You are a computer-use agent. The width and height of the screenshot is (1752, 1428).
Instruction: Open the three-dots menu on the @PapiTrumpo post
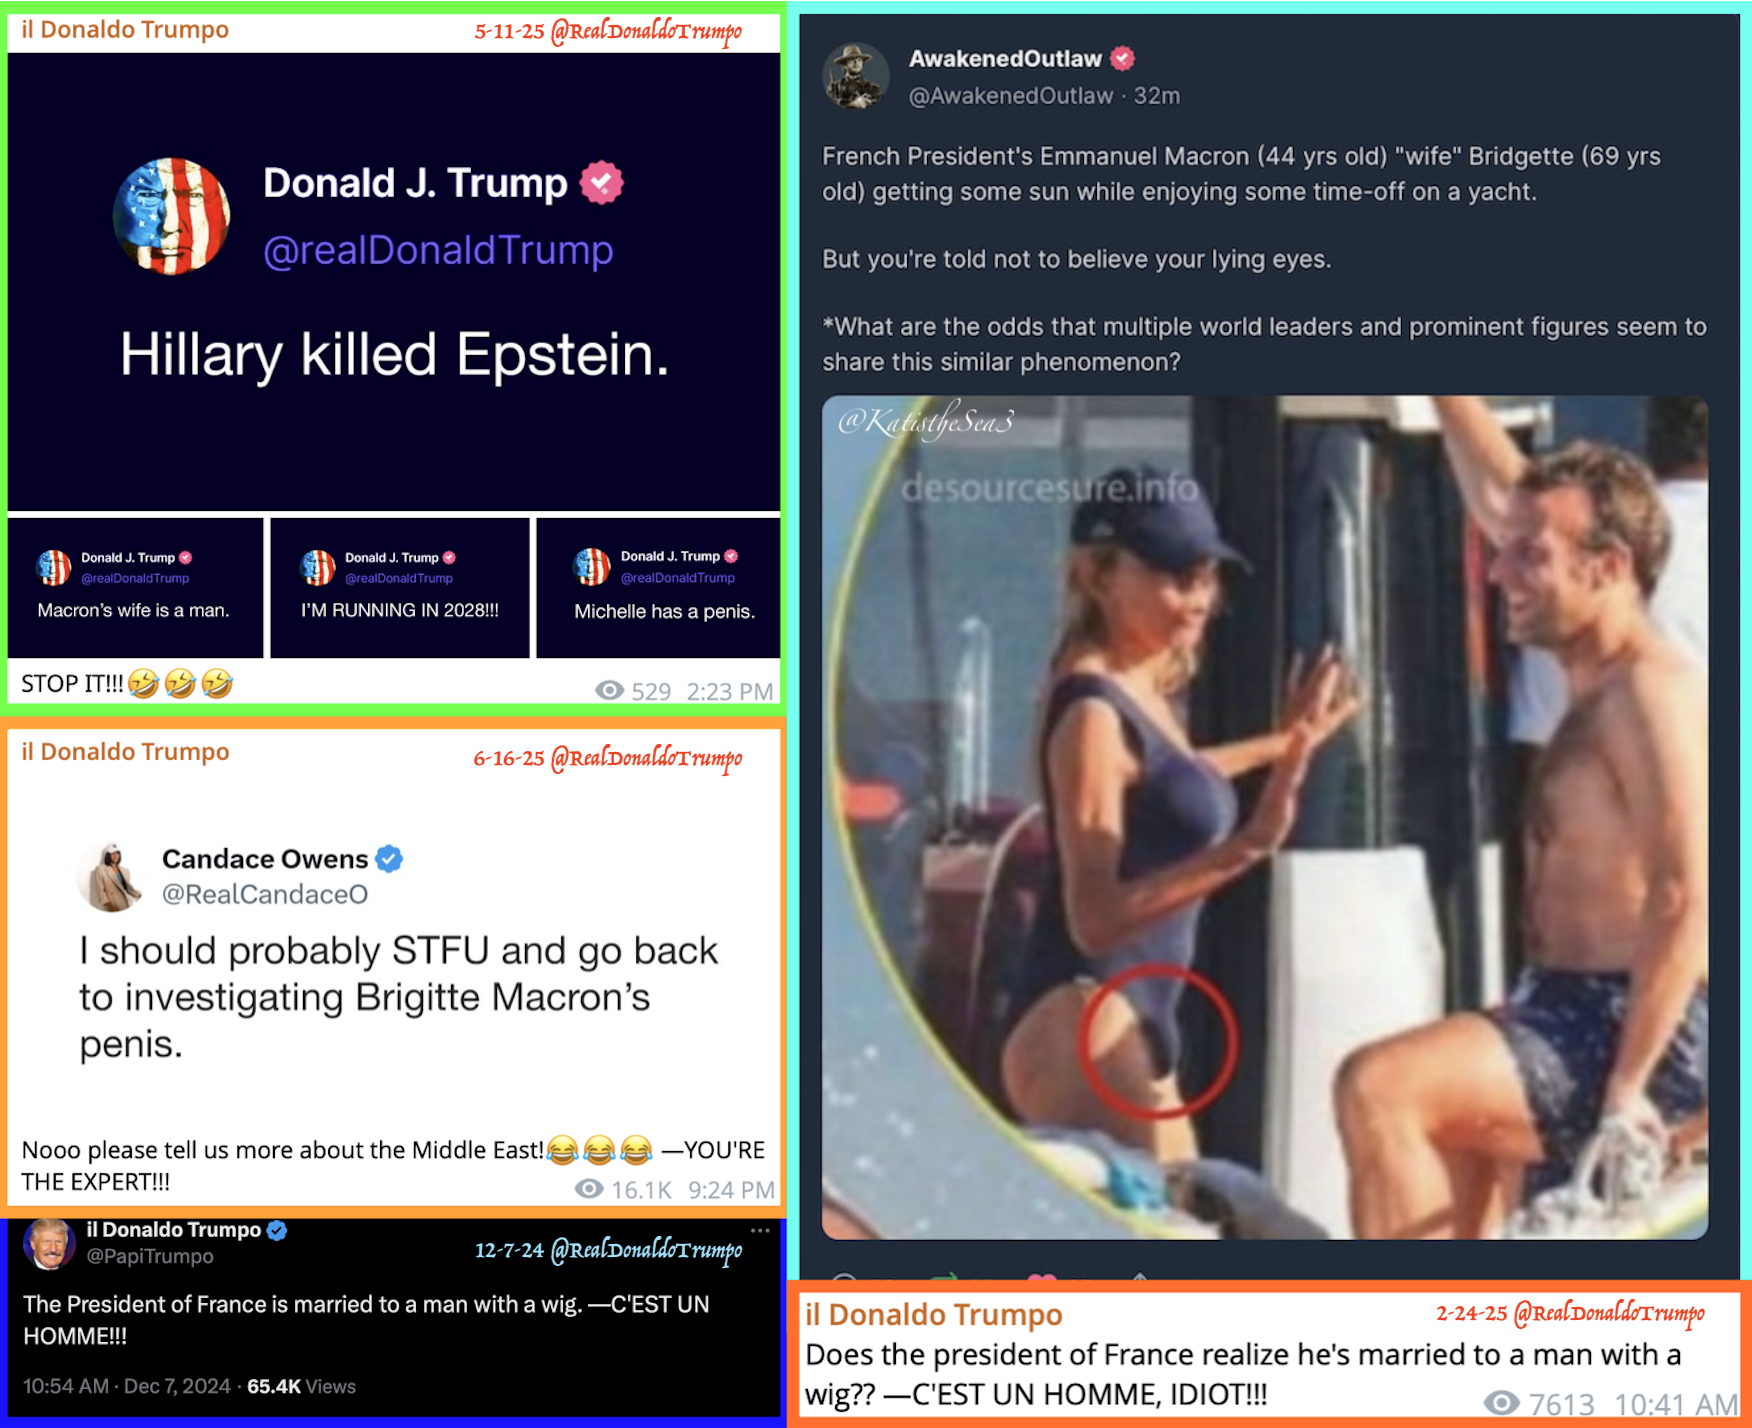760,1231
